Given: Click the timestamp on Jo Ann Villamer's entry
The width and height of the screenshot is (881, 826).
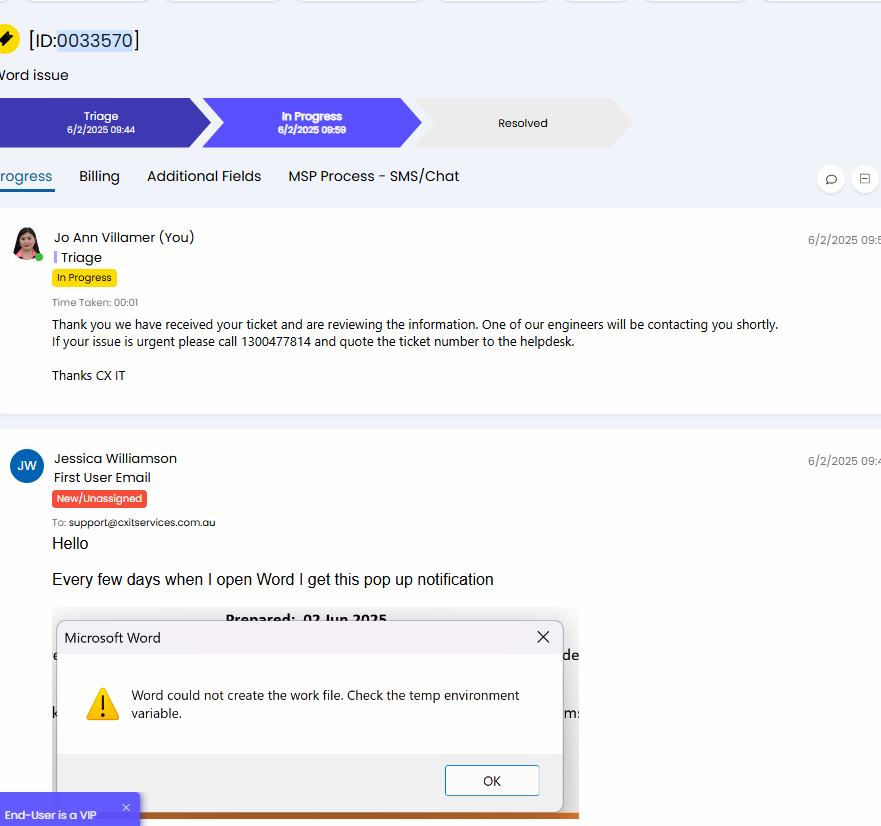Looking at the screenshot, I should (844, 240).
